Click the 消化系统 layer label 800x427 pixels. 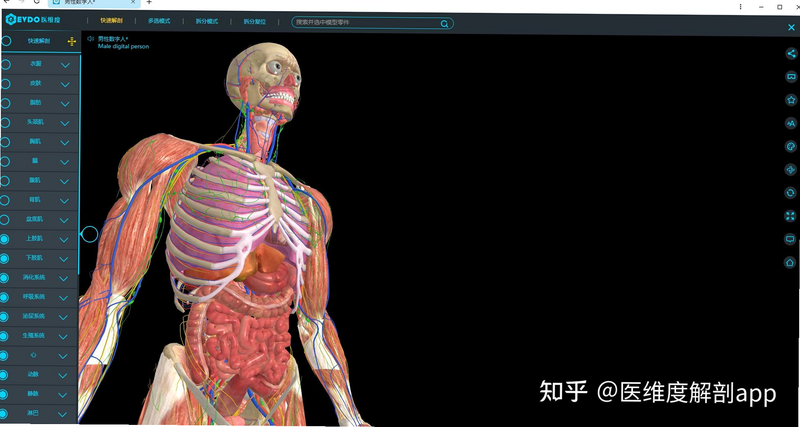34,278
